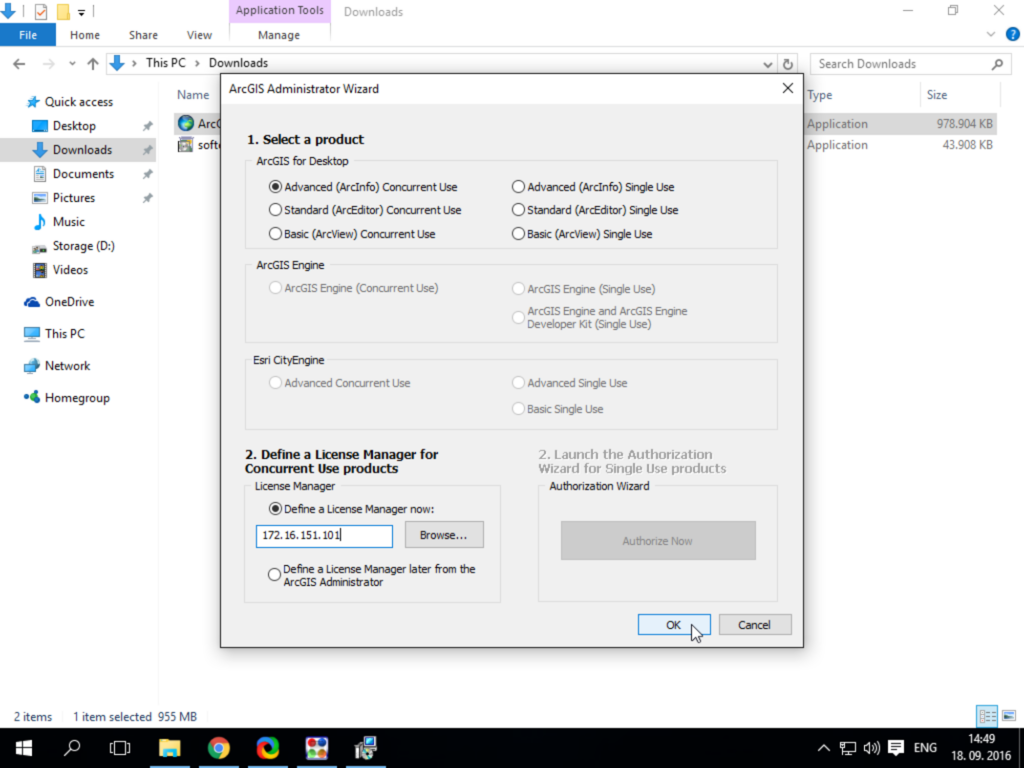Click This PC in the address path
The width and height of the screenshot is (1024, 768).
[166, 63]
